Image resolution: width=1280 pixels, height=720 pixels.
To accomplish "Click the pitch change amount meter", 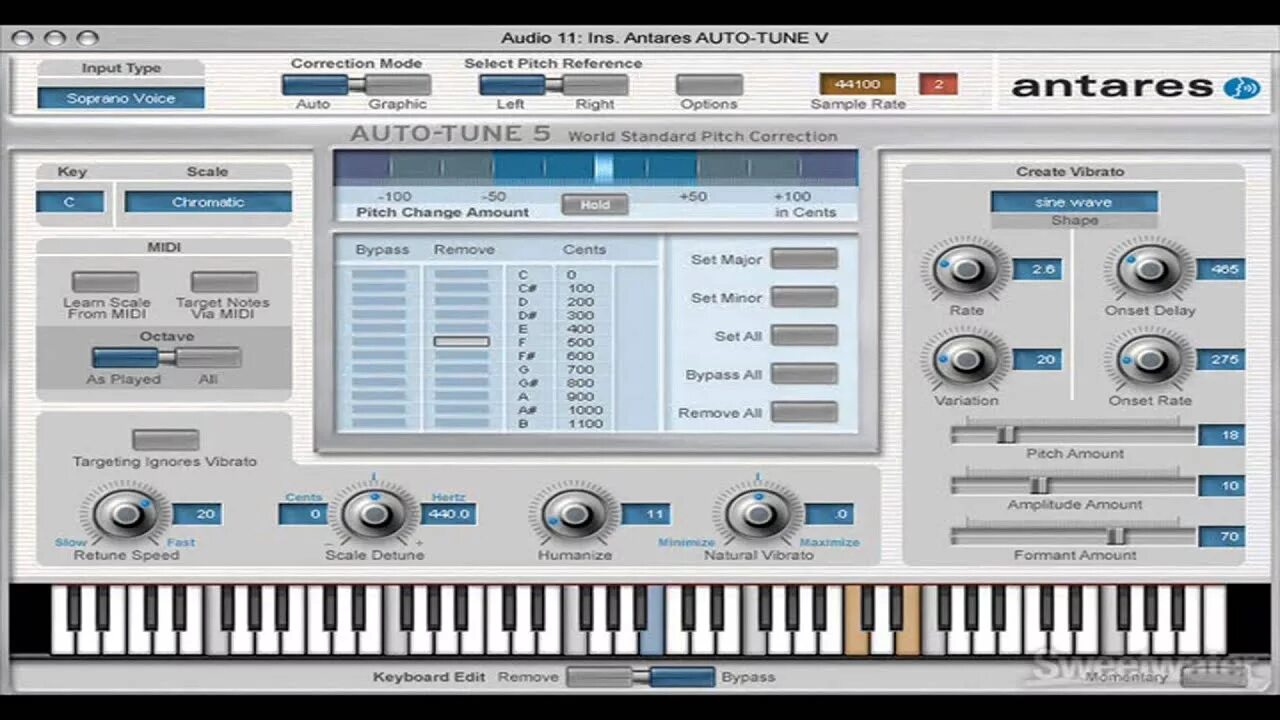I will pyautogui.click(x=596, y=166).
